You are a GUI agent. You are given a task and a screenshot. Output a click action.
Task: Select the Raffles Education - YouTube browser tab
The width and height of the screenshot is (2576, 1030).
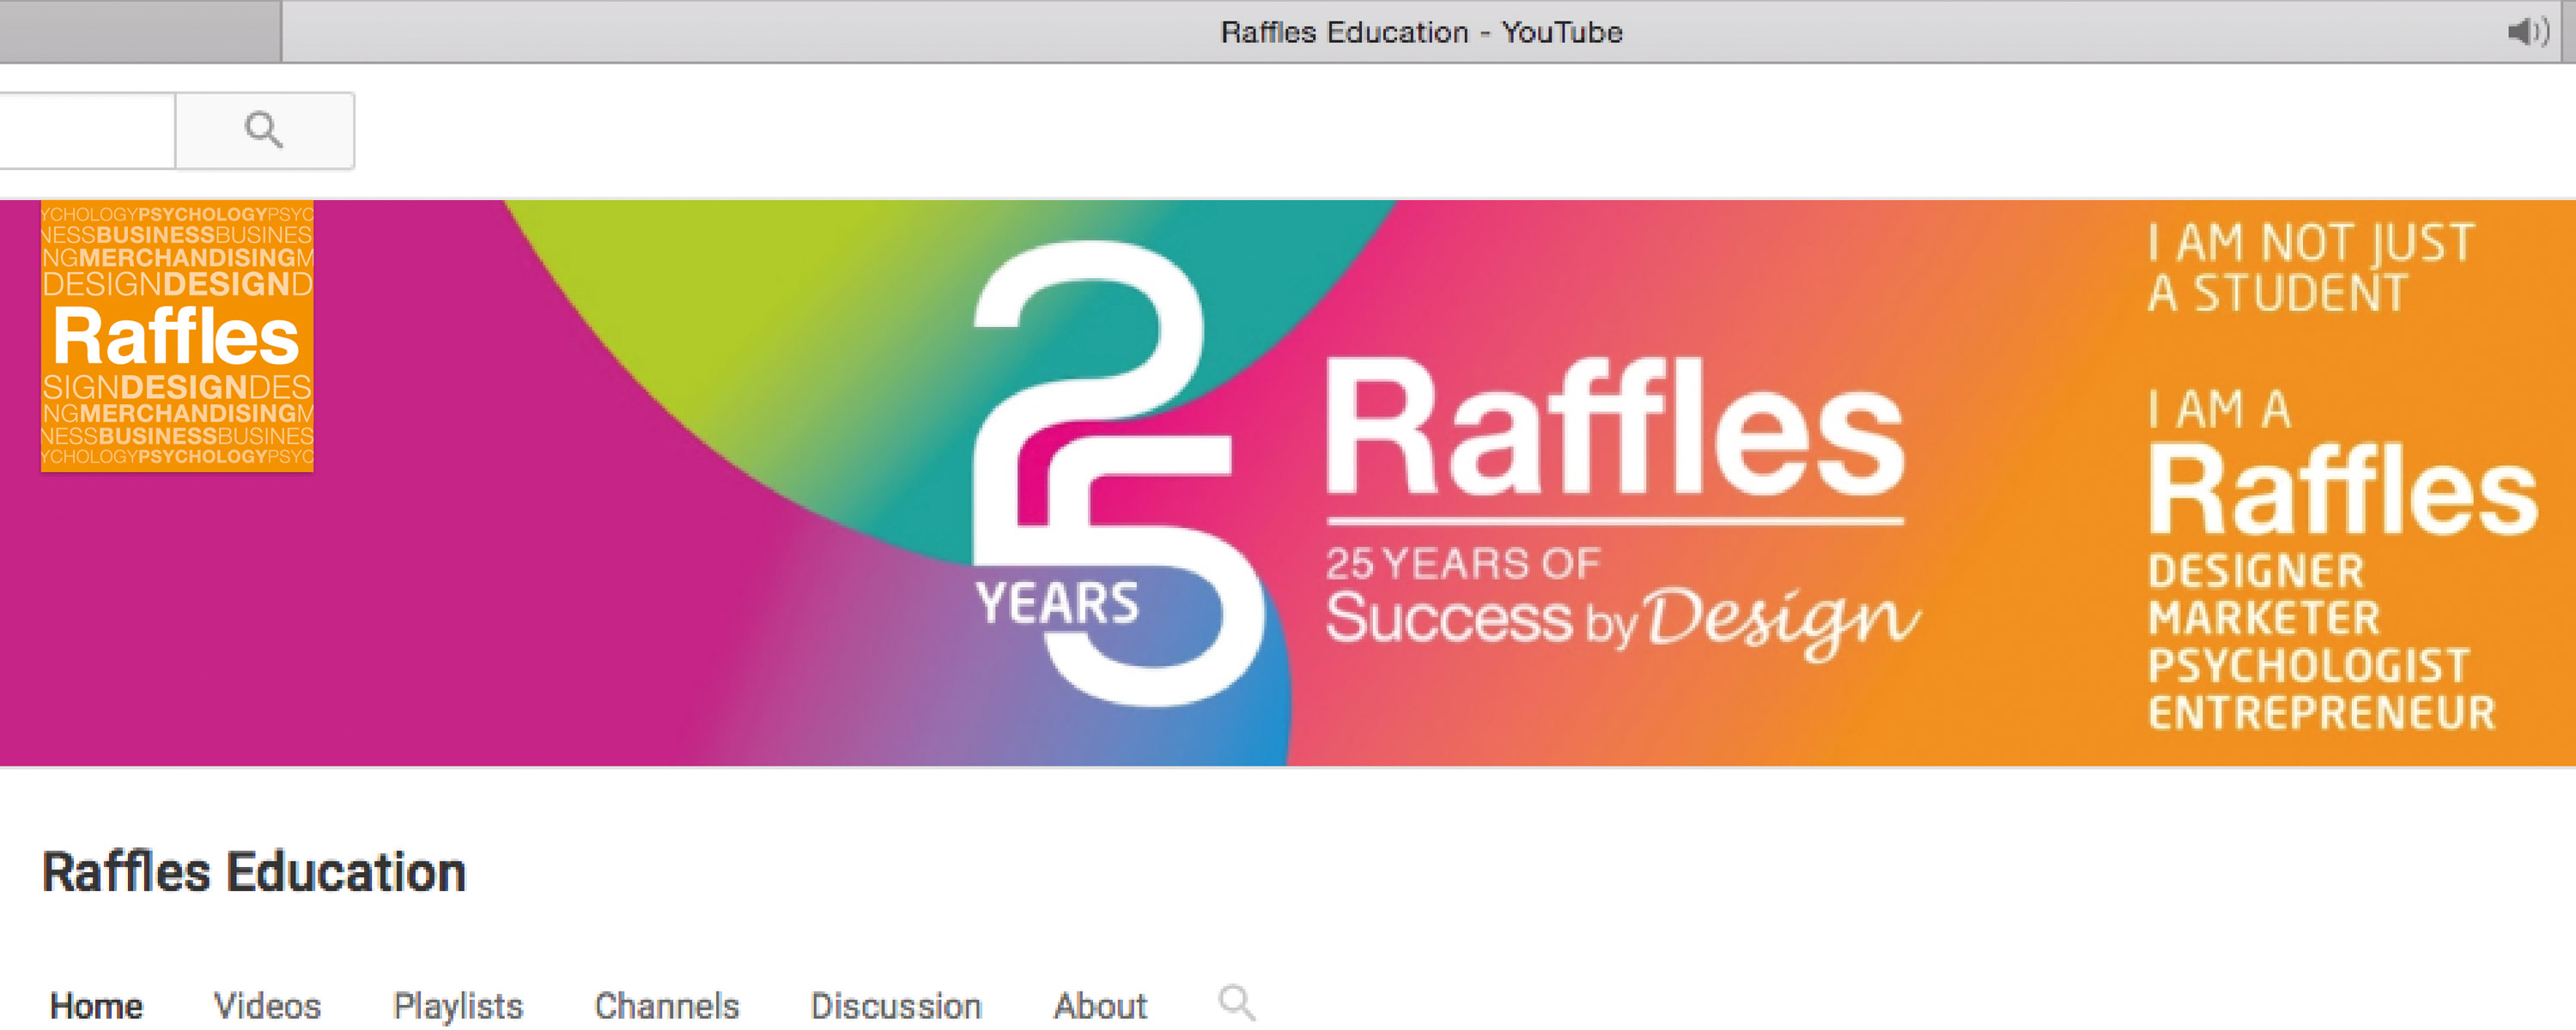pos(1420,32)
